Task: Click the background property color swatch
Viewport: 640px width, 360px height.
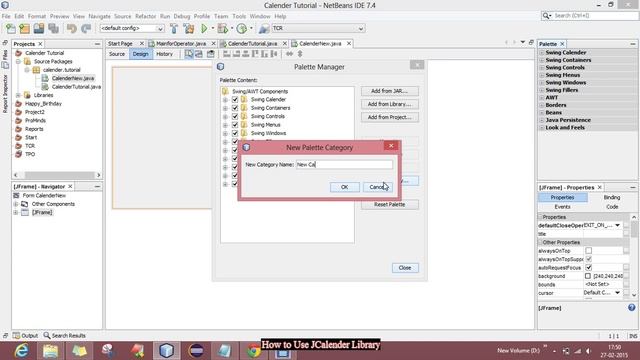Action: pos(588,276)
